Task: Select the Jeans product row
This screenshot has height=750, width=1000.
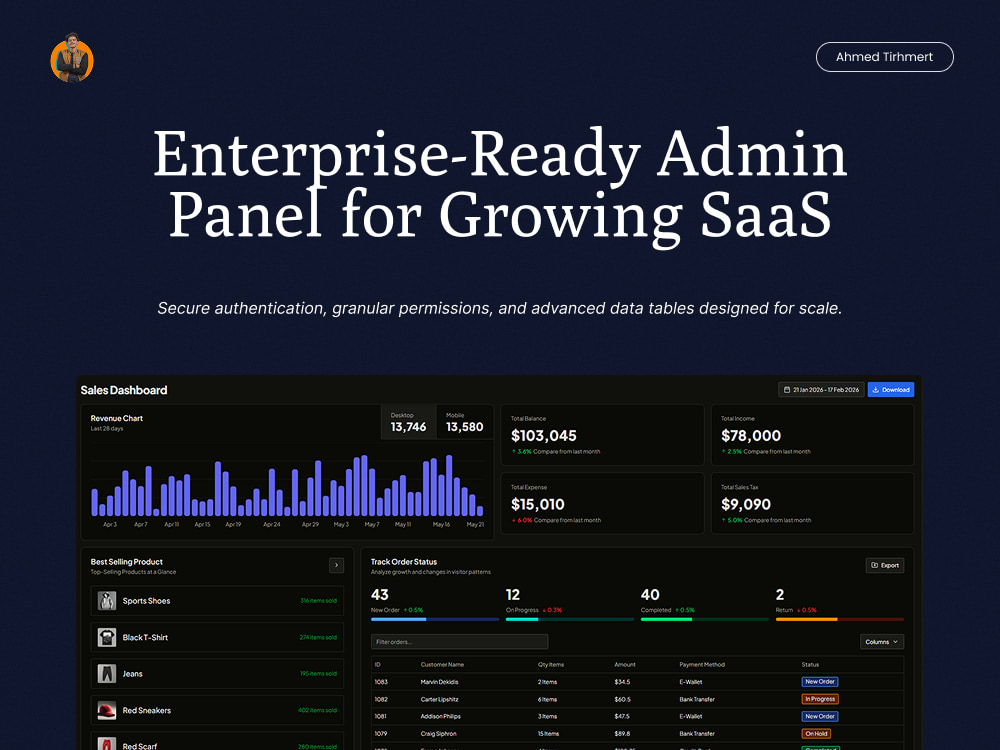Action: tap(217, 673)
